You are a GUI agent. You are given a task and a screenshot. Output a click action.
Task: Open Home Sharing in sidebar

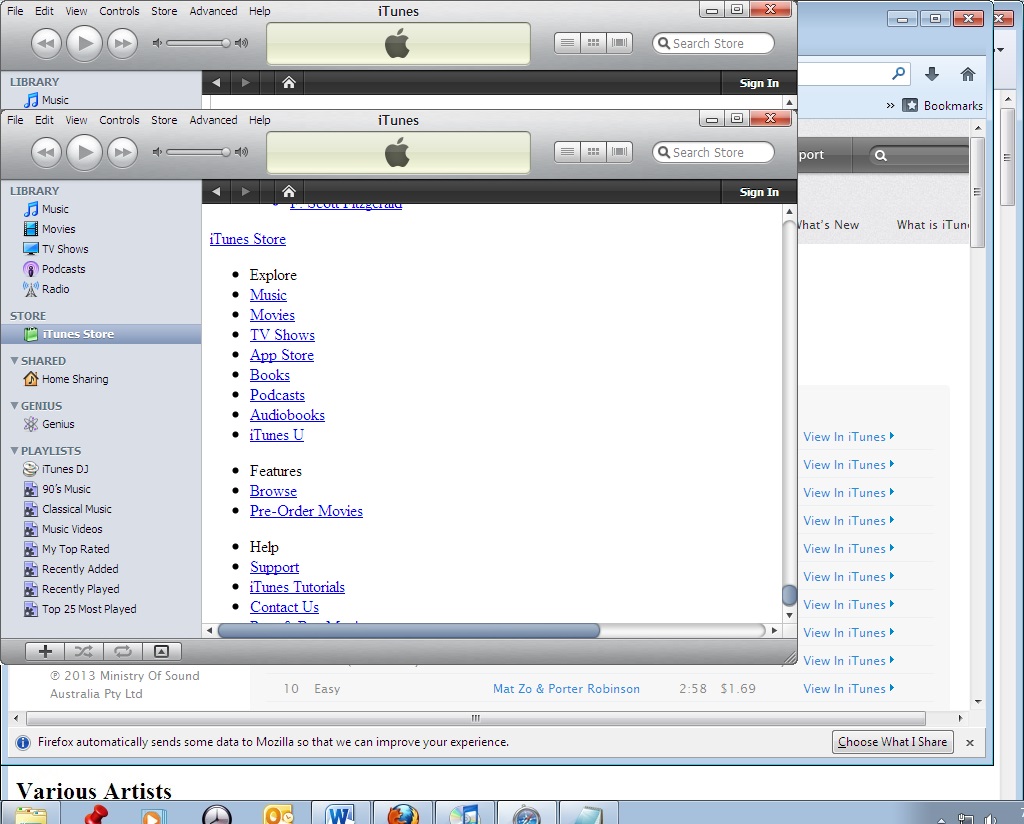(74, 379)
